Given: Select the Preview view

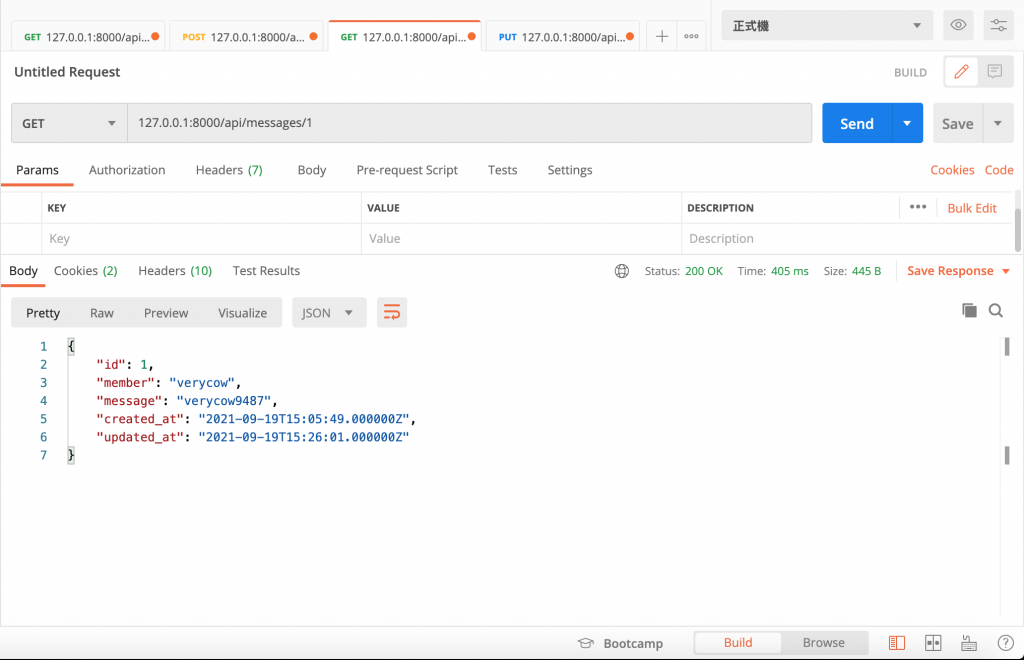Looking at the screenshot, I should 166,313.
